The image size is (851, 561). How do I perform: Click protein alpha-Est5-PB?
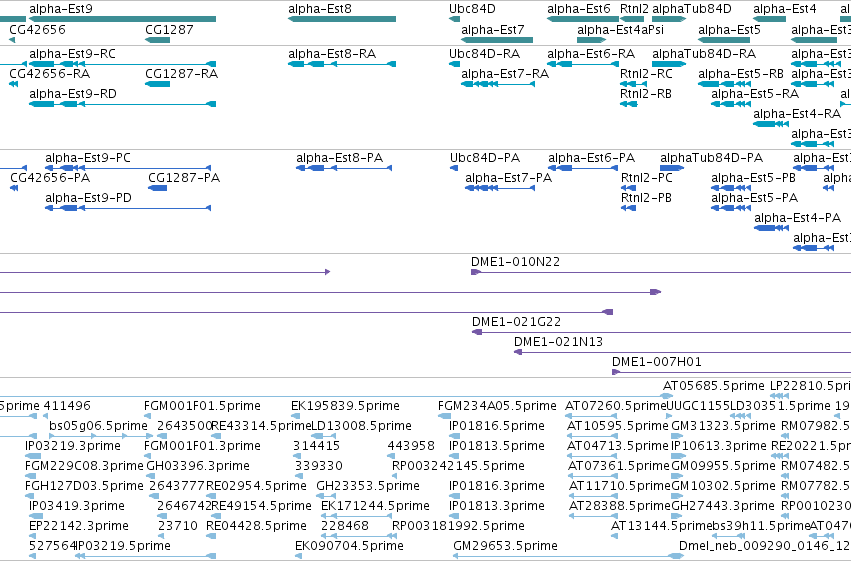[731, 188]
